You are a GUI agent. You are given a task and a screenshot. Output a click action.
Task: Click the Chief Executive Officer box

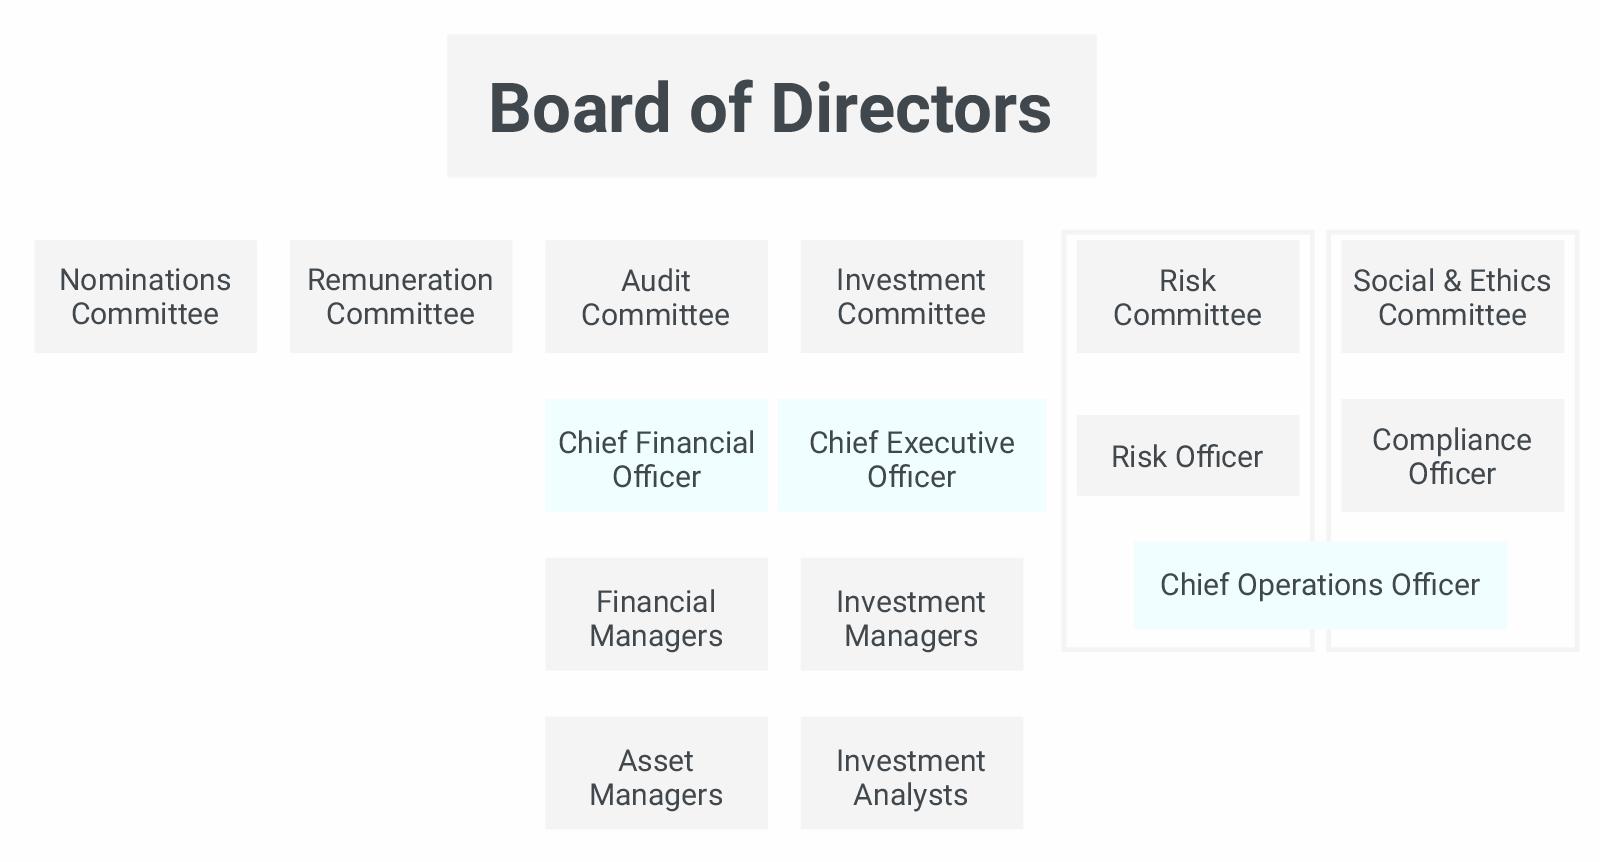pos(911,456)
